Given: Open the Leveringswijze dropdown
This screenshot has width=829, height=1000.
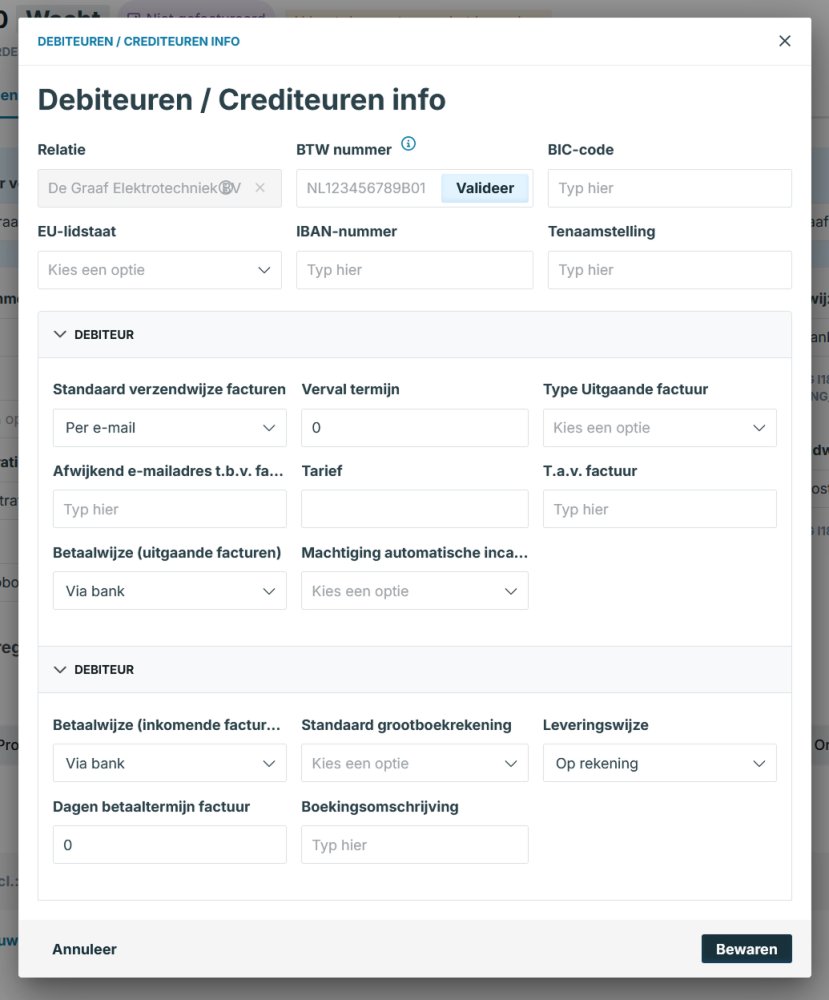Looking at the screenshot, I should (659, 763).
